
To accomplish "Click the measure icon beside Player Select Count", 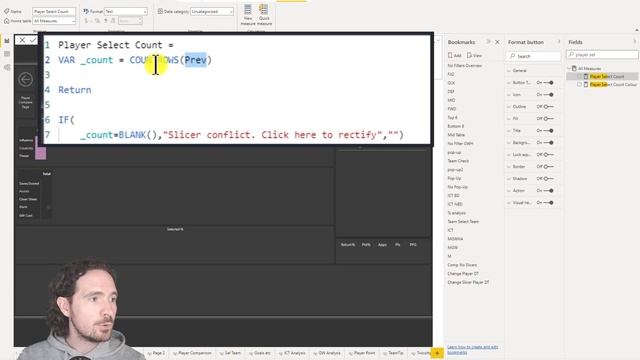I will tap(586, 76).
